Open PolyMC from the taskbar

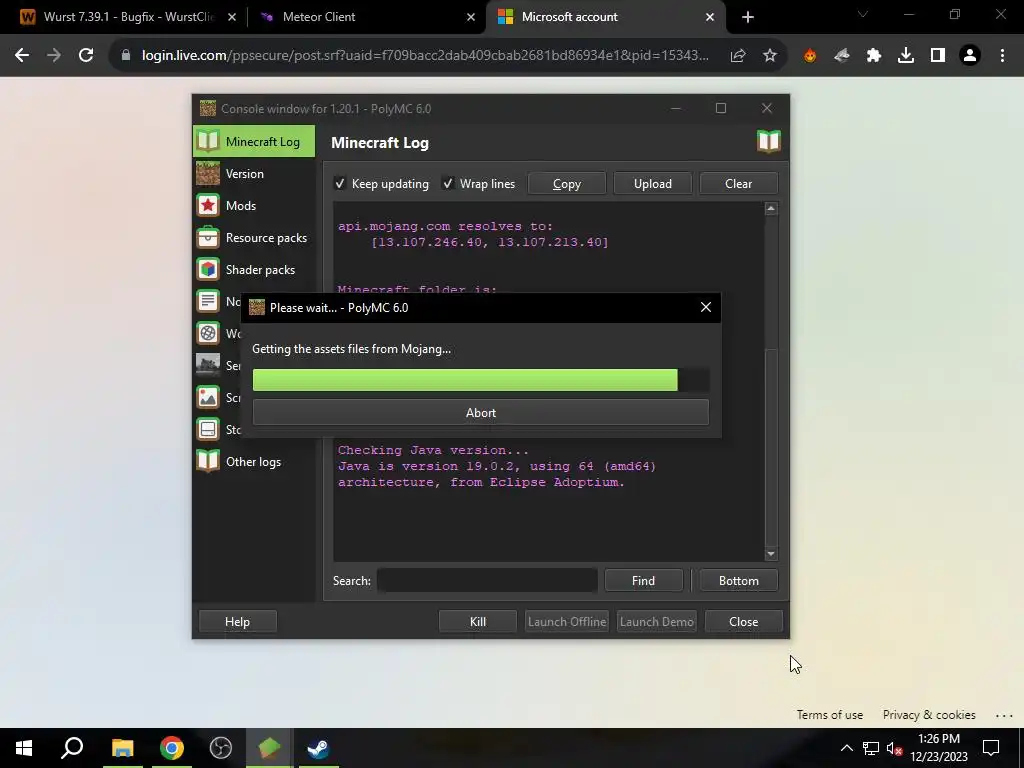coord(269,748)
